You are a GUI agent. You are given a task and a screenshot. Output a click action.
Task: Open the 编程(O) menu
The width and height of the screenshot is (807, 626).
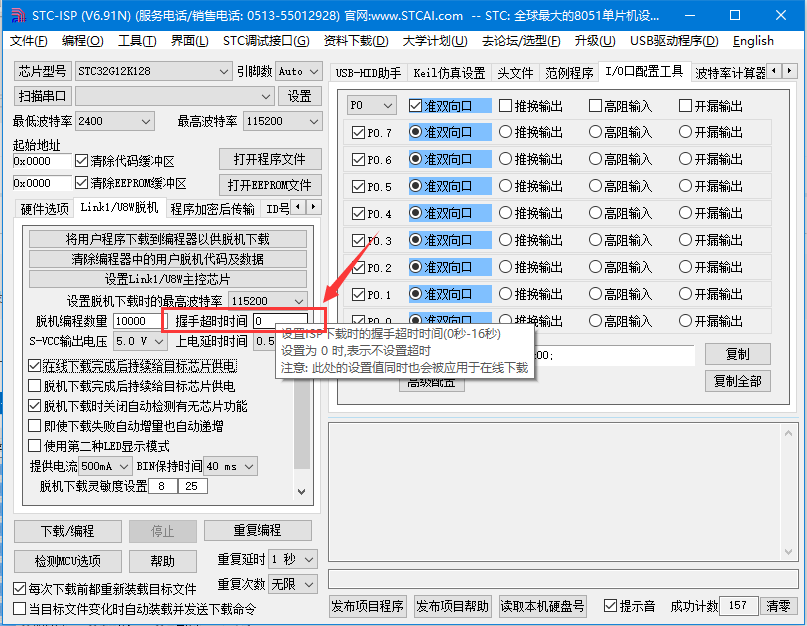coord(82,41)
